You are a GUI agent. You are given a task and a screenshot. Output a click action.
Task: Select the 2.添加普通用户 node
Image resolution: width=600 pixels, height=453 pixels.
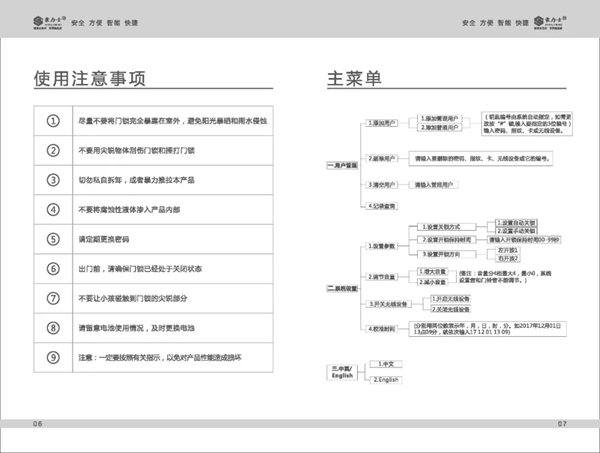click(x=439, y=127)
